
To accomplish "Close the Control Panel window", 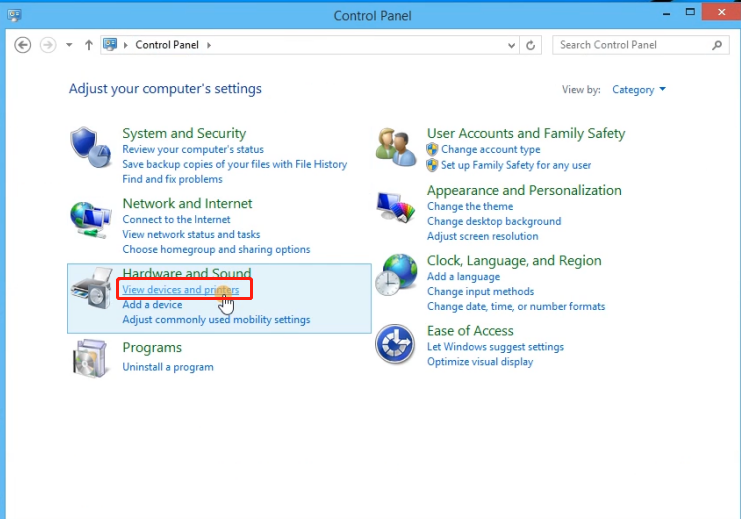I will point(721,12).
